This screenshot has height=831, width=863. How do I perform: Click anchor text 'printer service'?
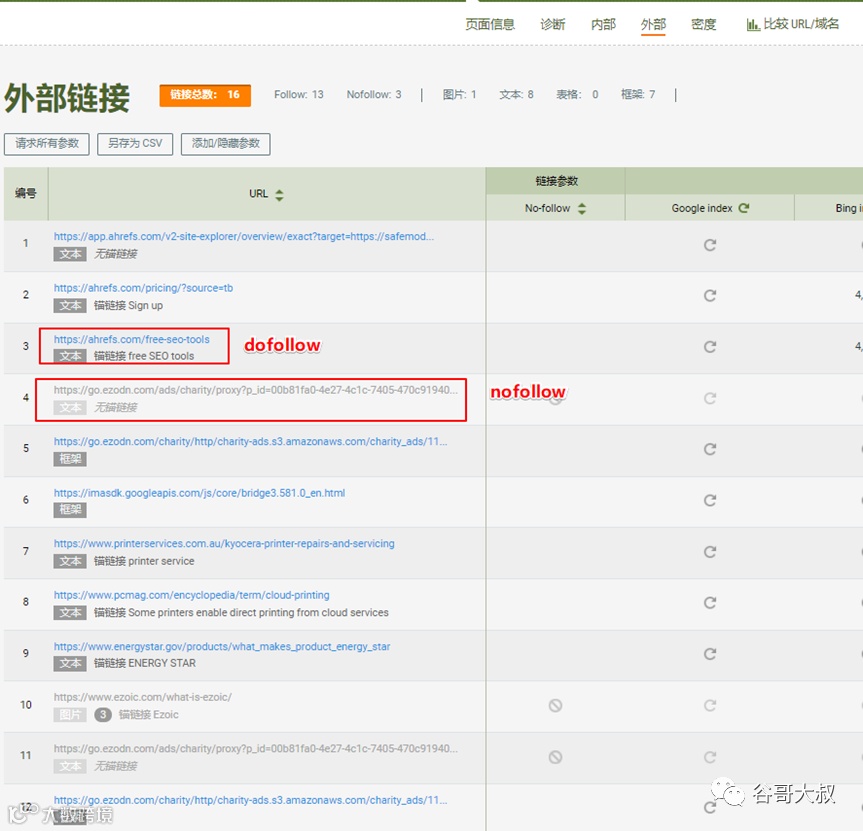(161, 561)
